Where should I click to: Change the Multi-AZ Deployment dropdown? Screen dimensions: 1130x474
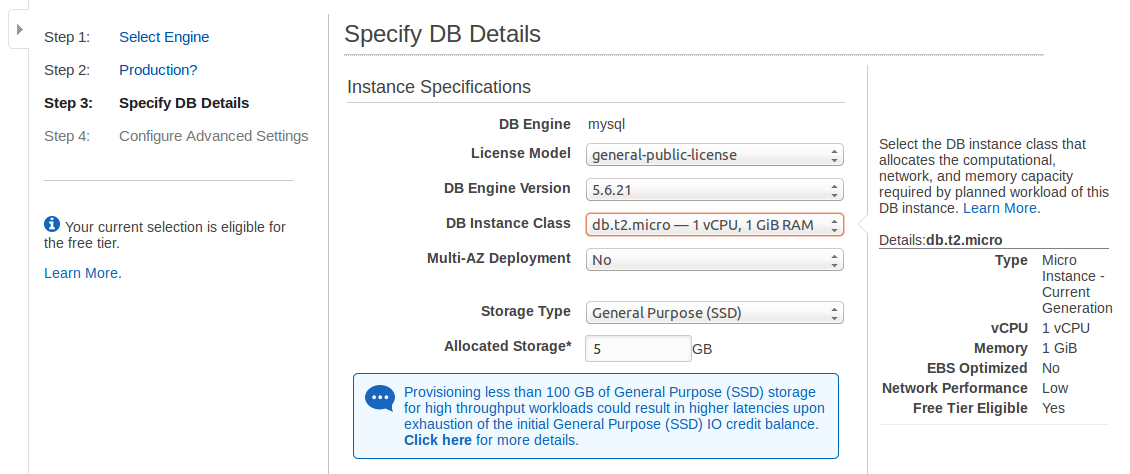714,260
